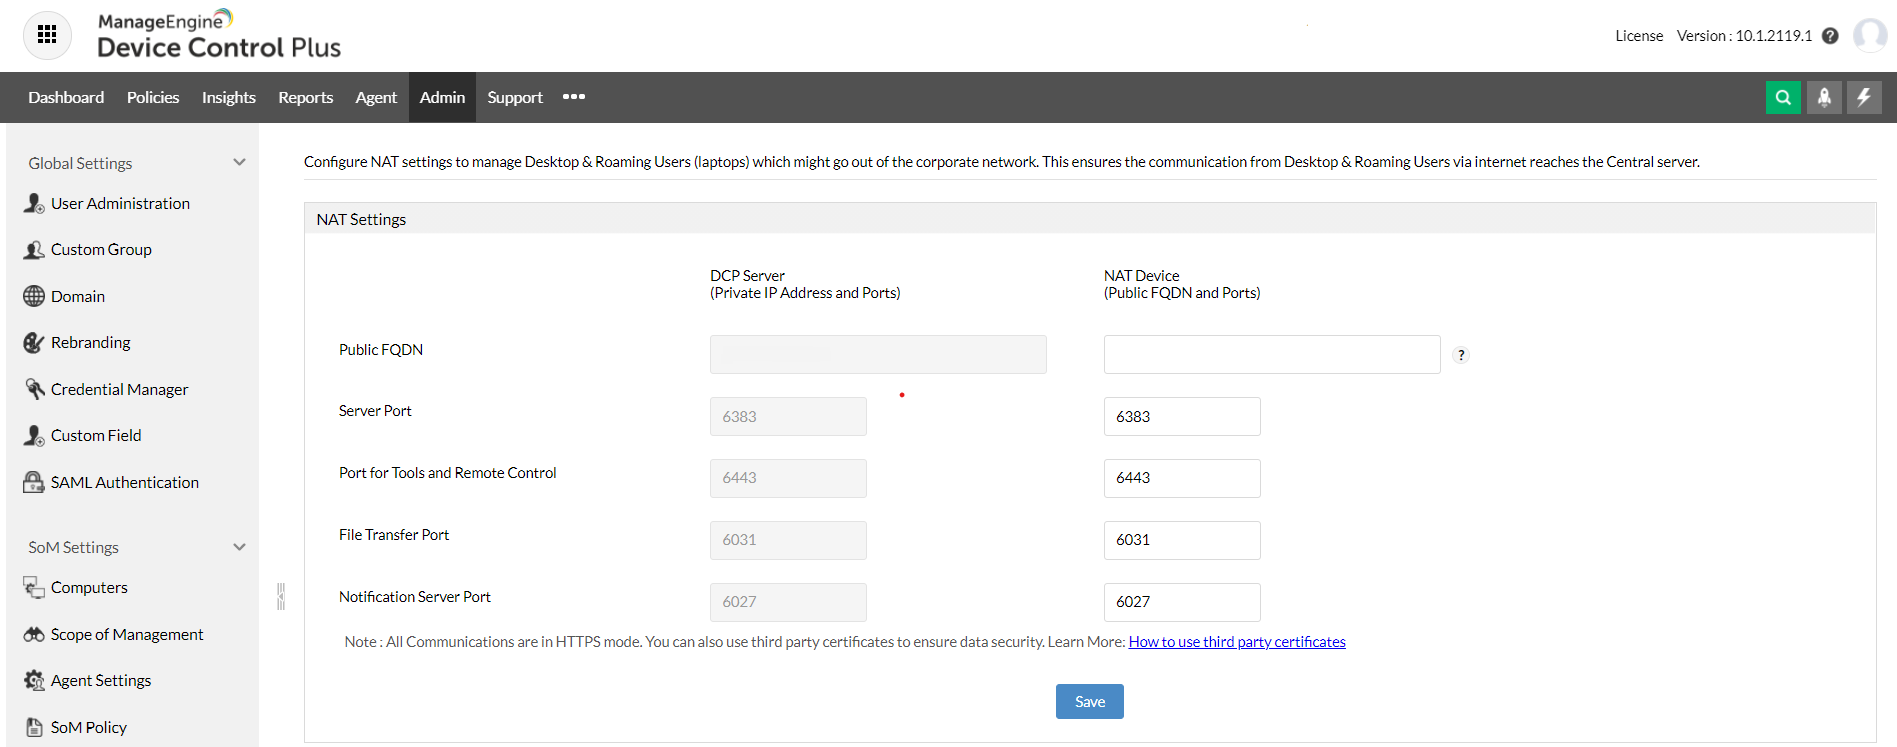The width and height of the screenshot is (1897, 747).
Task: Open SAML Authentication settings
Action: pyautogui.click(x=124, y=482)
